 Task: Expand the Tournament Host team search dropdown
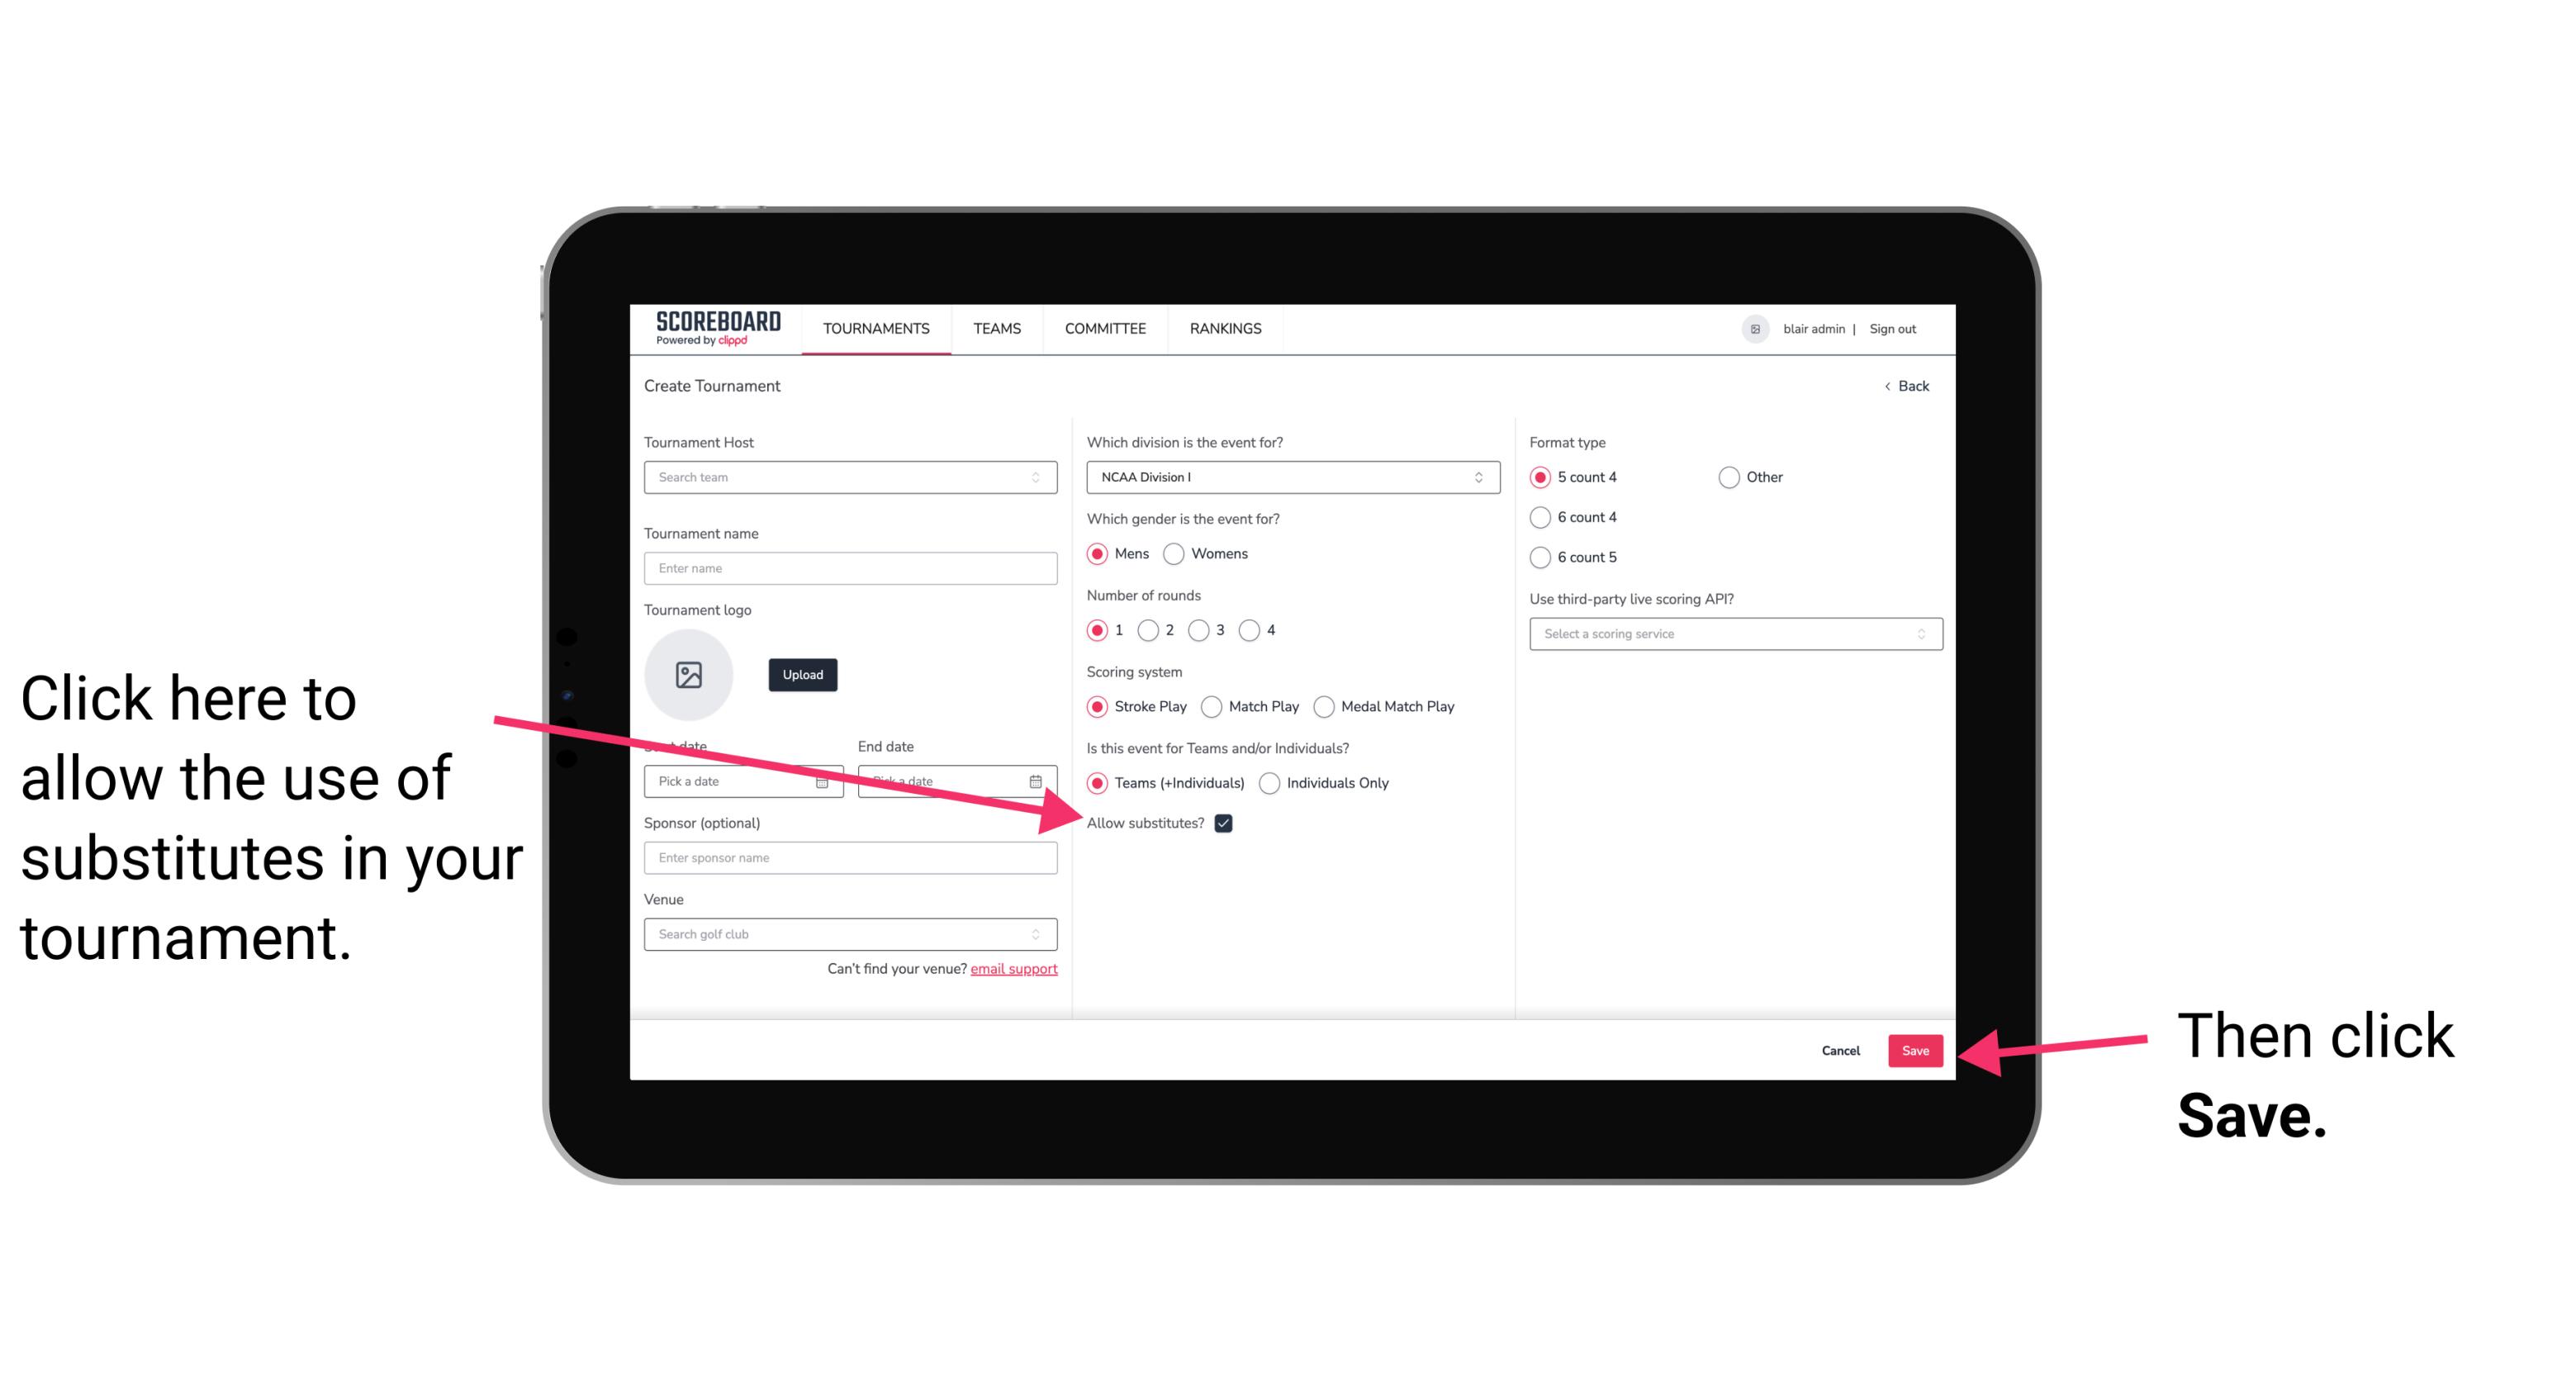1042,478
